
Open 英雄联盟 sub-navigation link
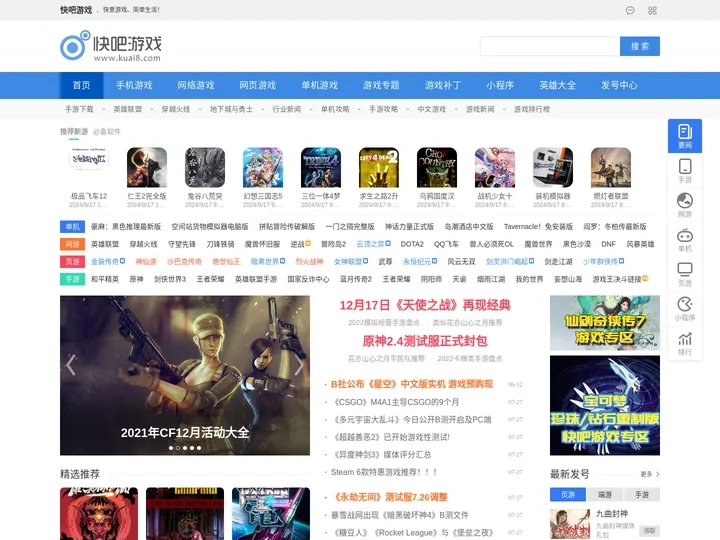[x=128, y=109]
